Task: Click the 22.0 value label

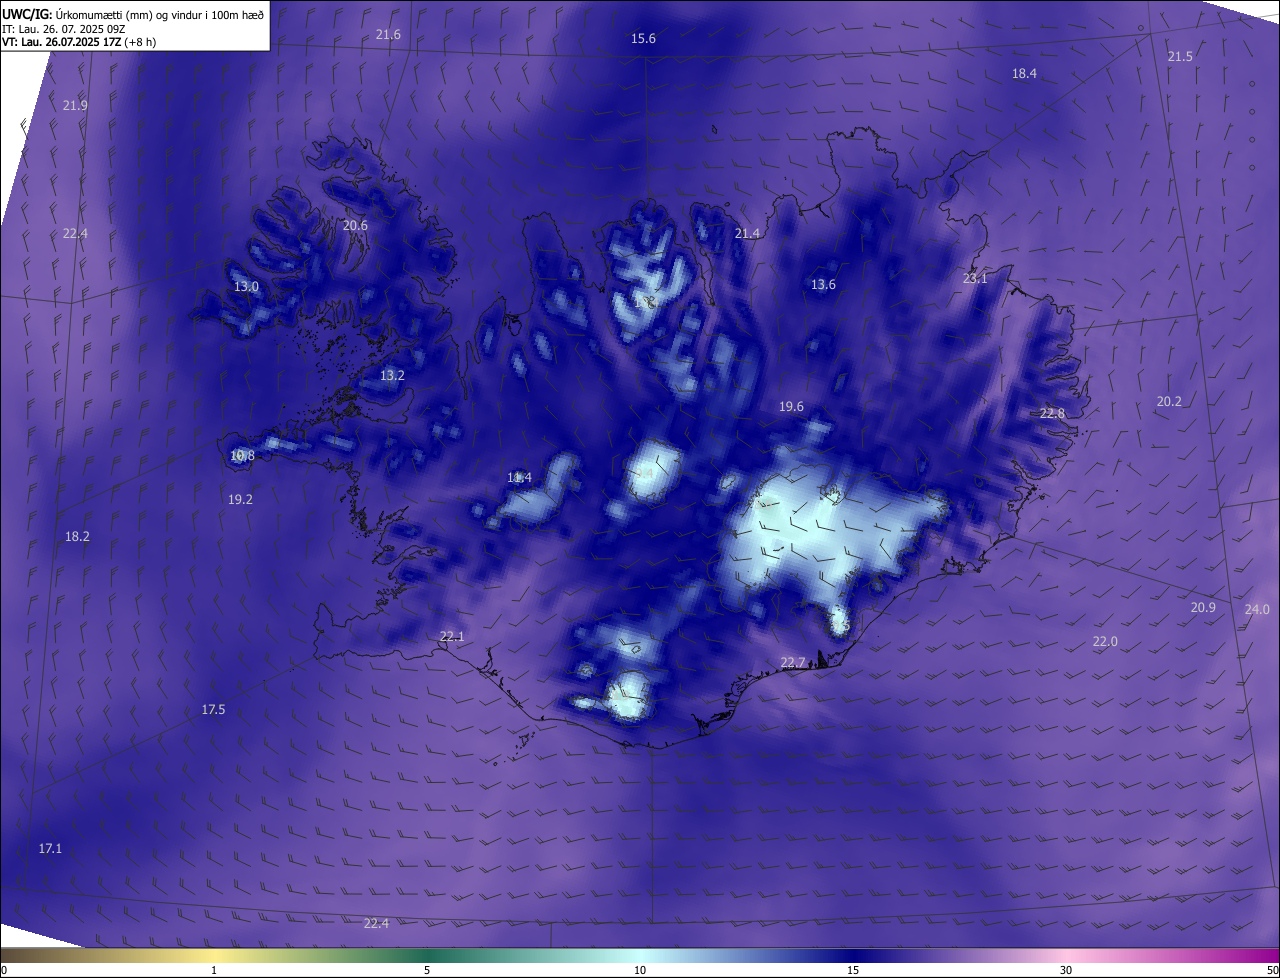Action: 1105,641
